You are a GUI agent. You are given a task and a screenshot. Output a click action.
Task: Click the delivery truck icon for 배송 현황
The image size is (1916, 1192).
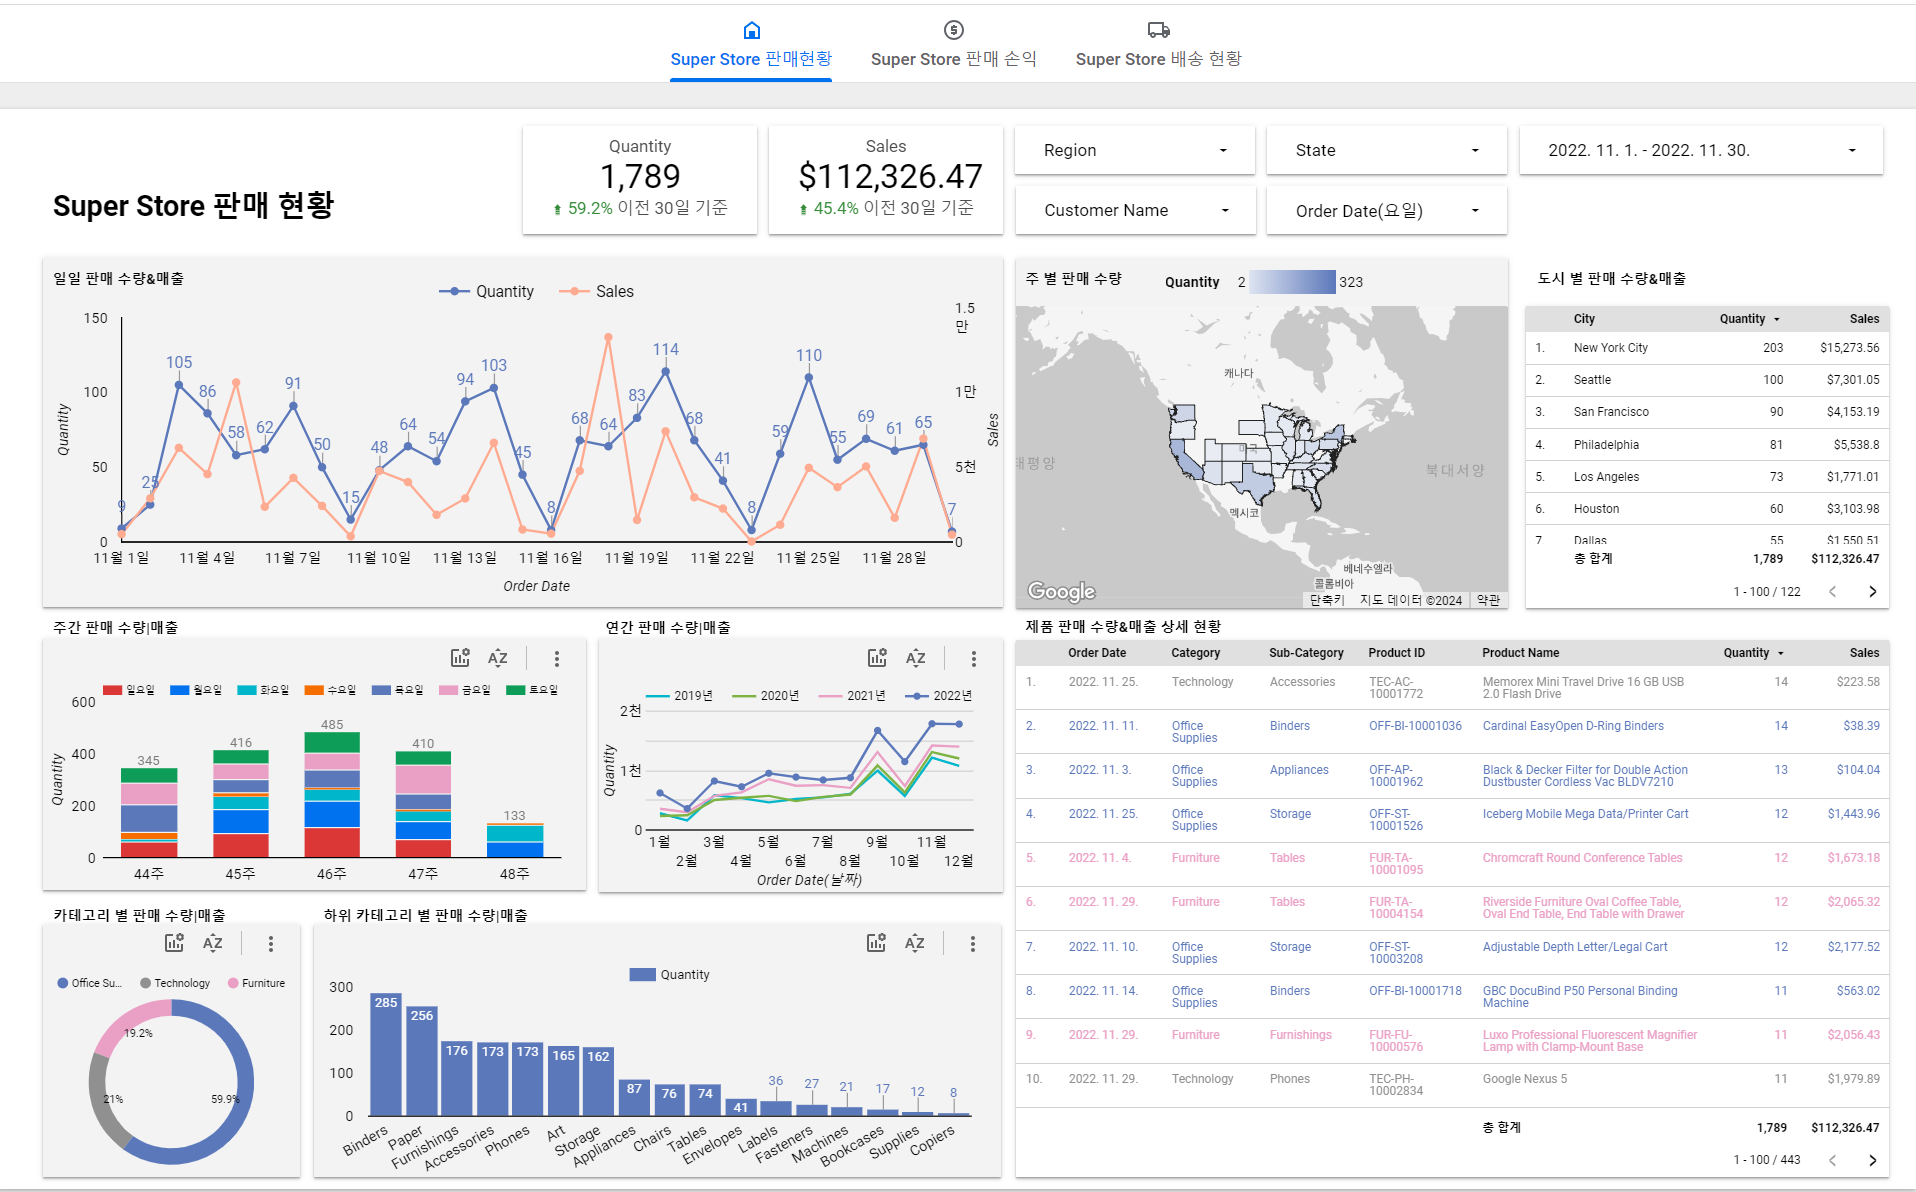click(x=1158, y=30)
